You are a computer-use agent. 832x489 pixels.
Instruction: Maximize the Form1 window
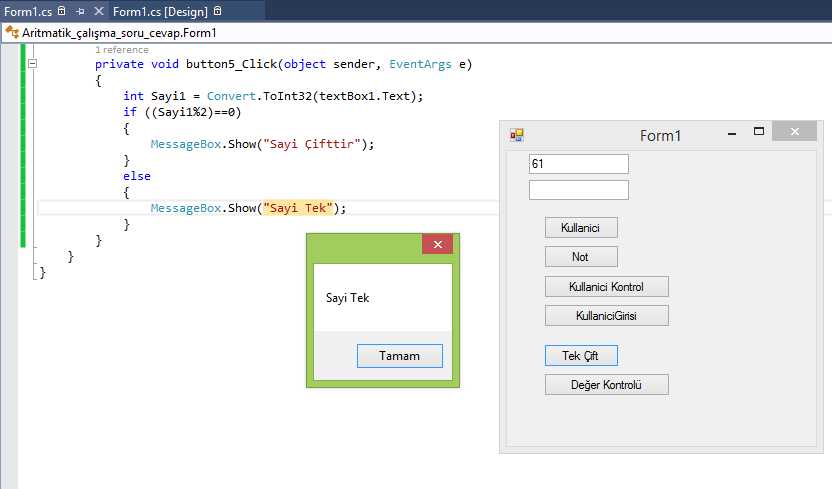759,132
